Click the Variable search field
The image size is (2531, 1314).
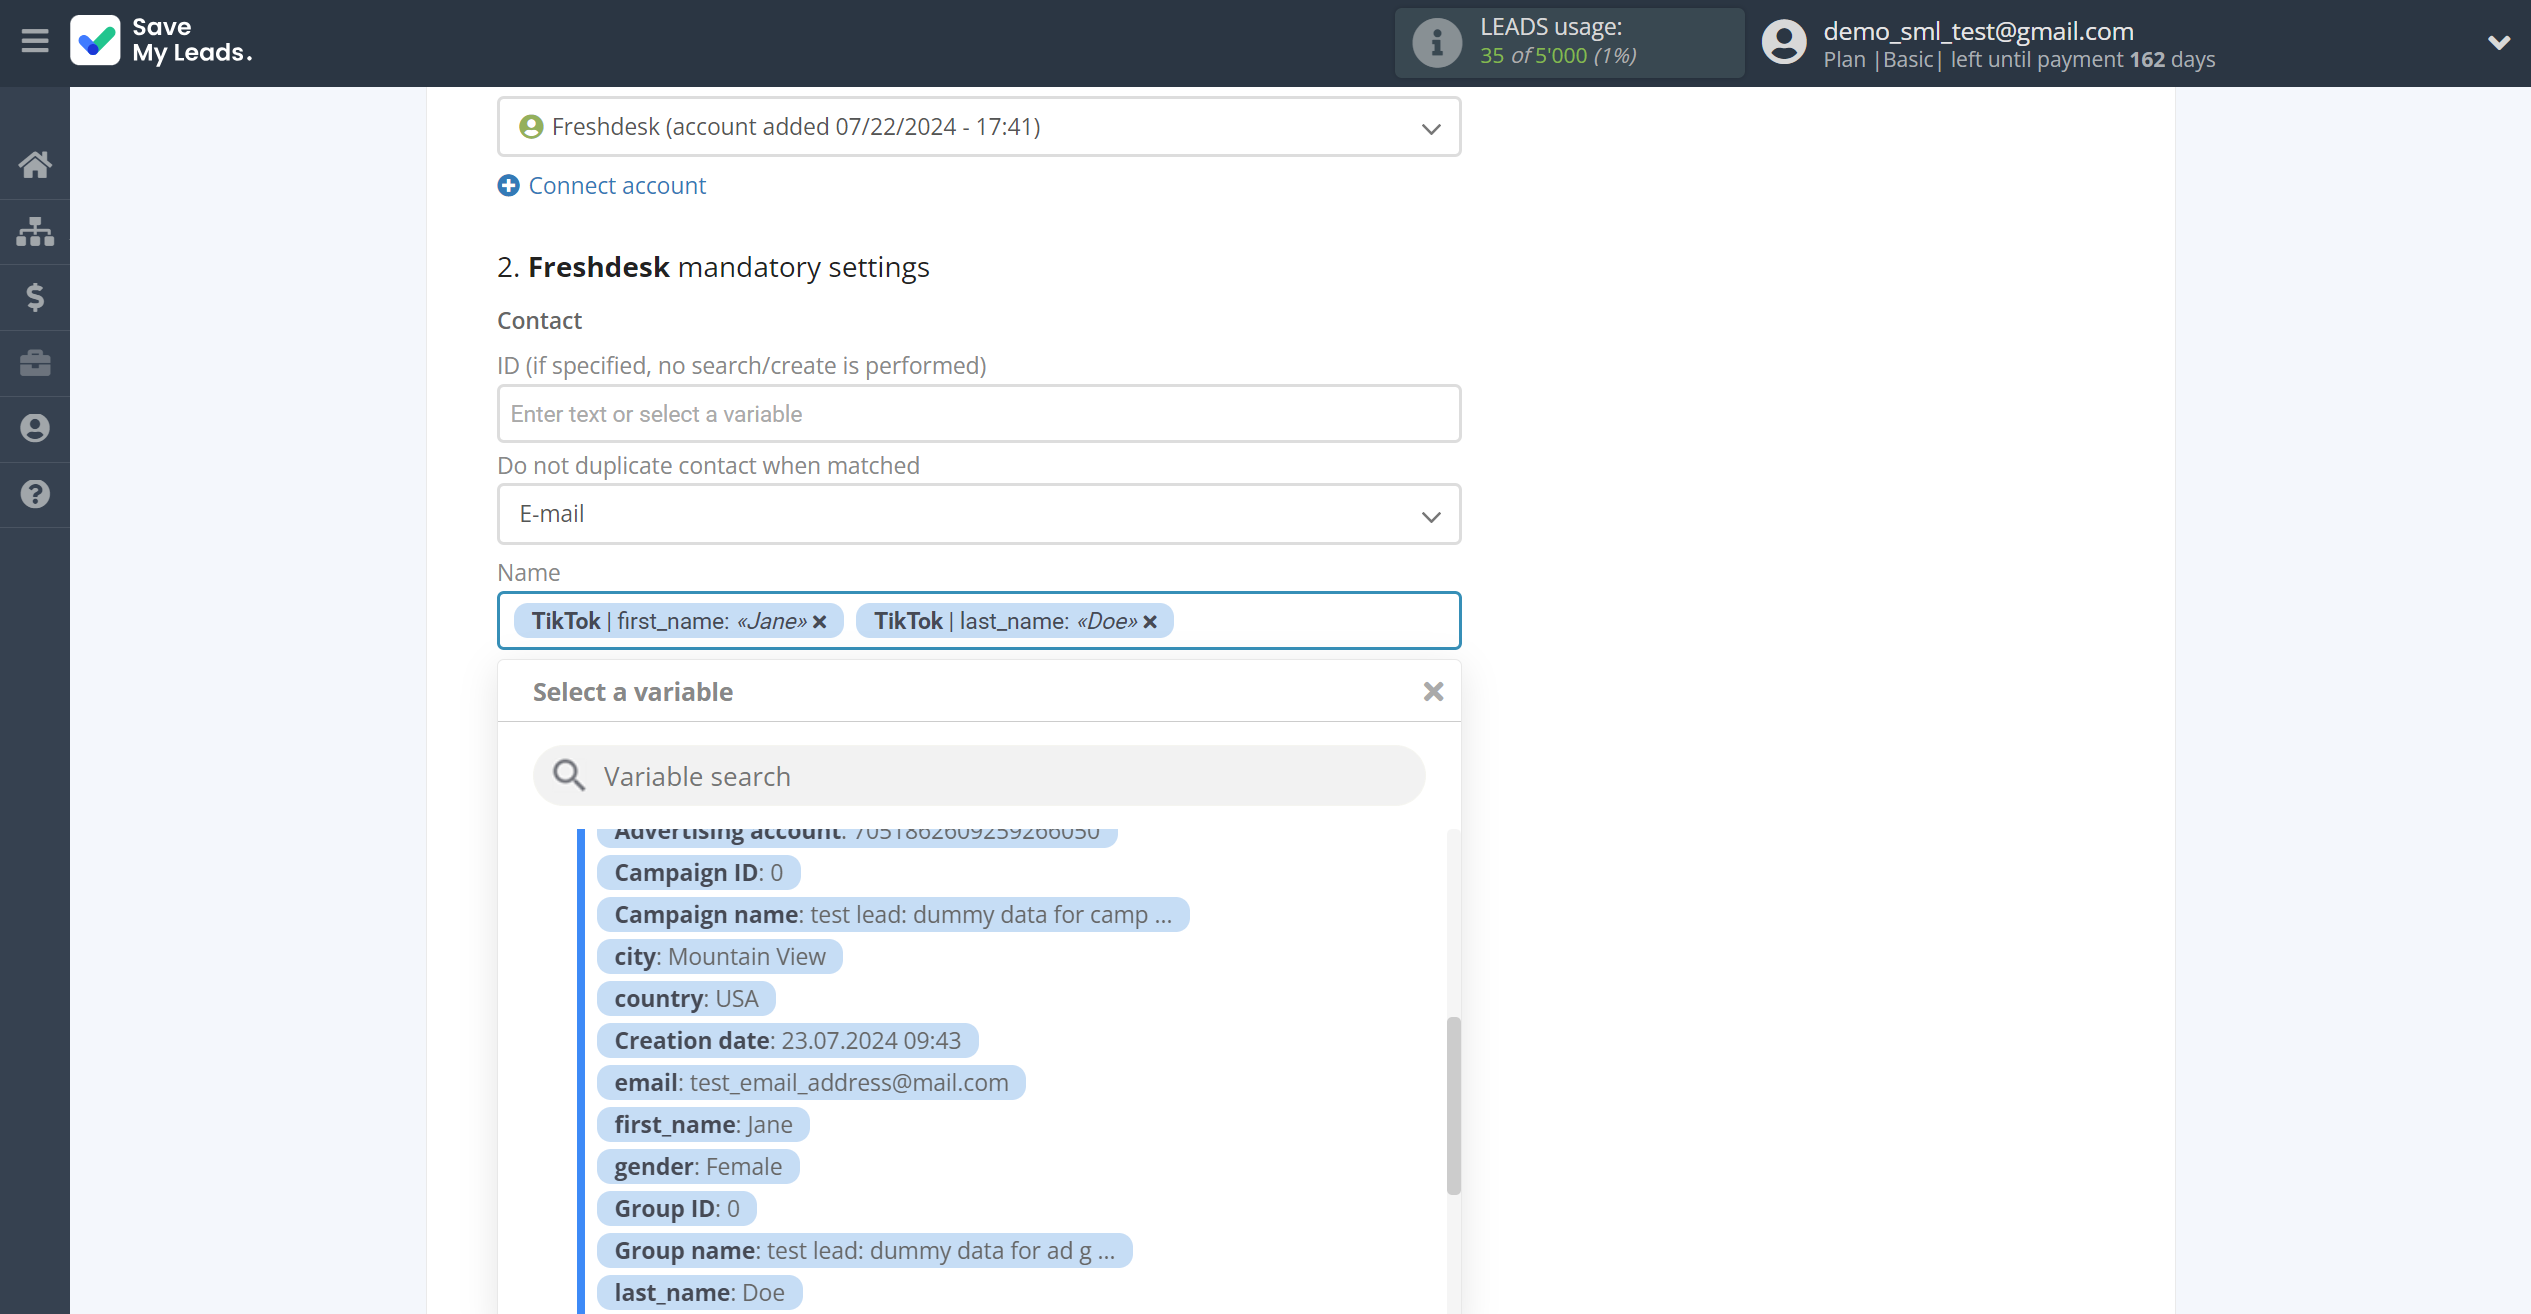(x=979, y=776)
